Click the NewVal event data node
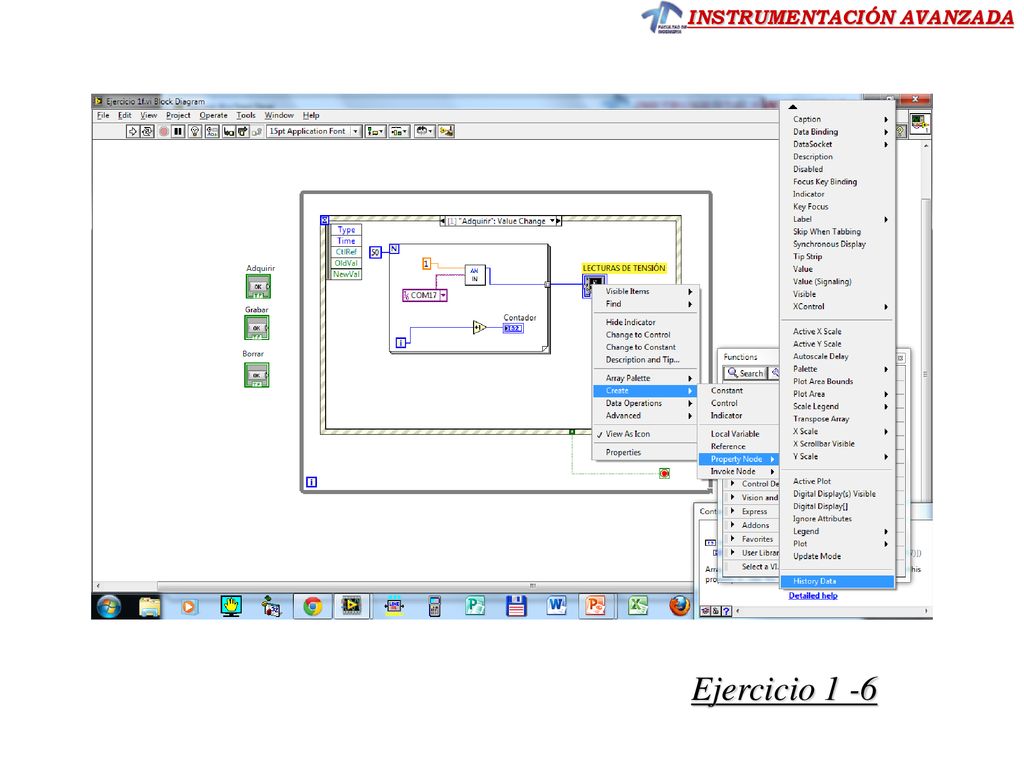Viewport: 1024px width, 768px height. pyautogui.click(x=346, y=274)
